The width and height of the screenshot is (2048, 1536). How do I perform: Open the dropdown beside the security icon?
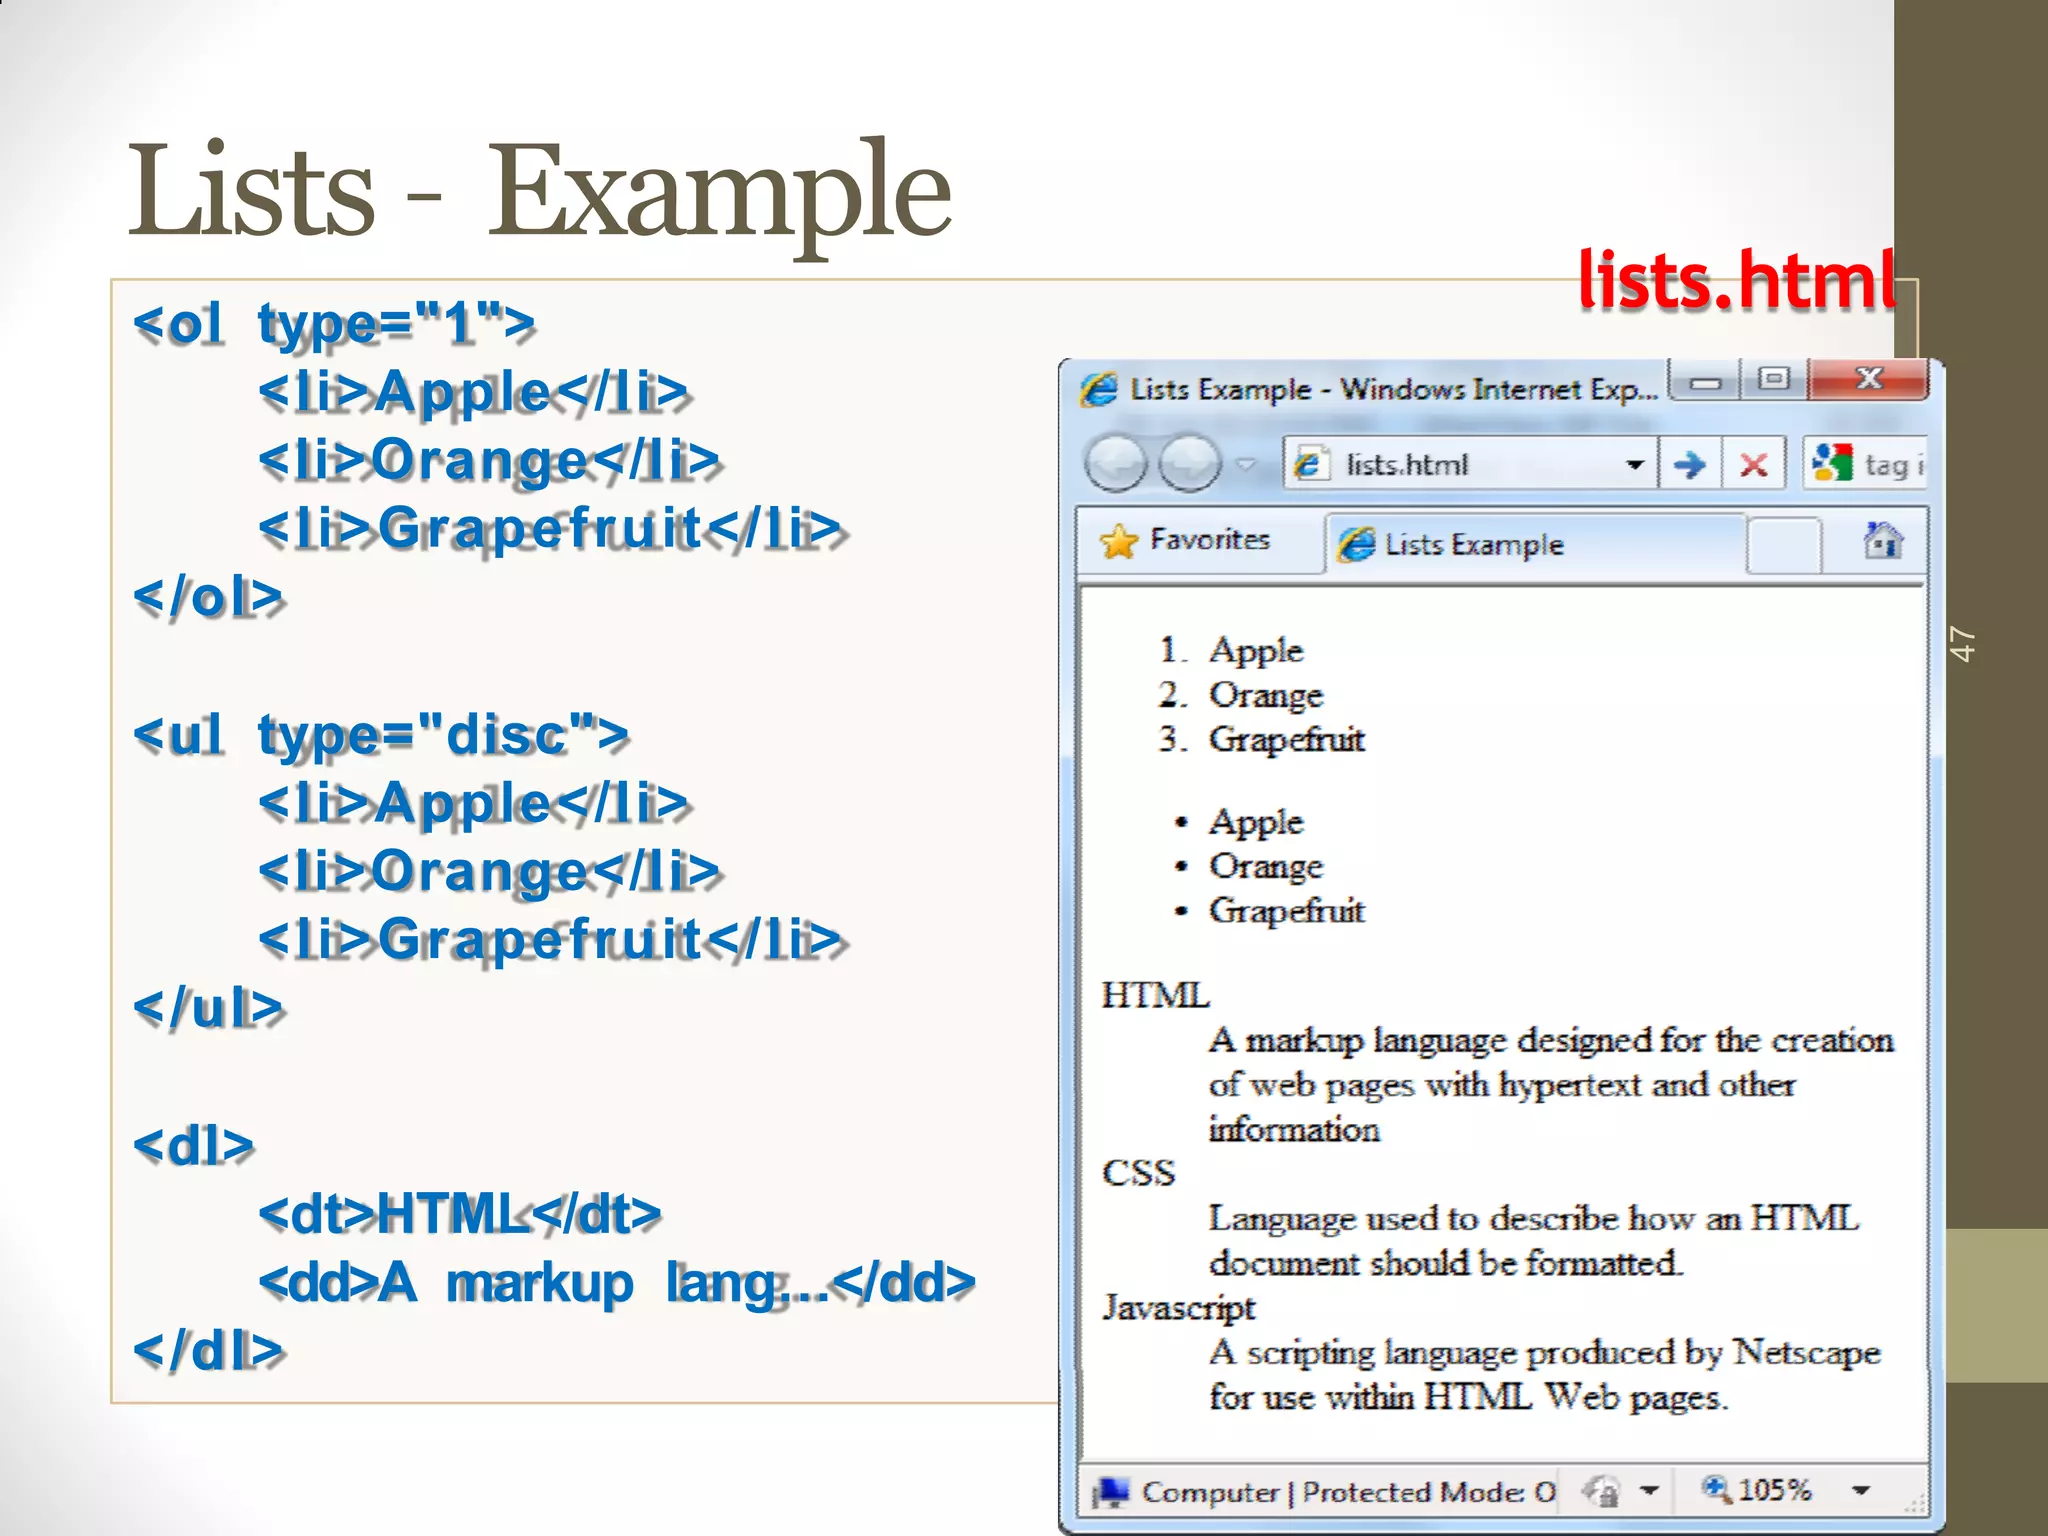1650,1491
